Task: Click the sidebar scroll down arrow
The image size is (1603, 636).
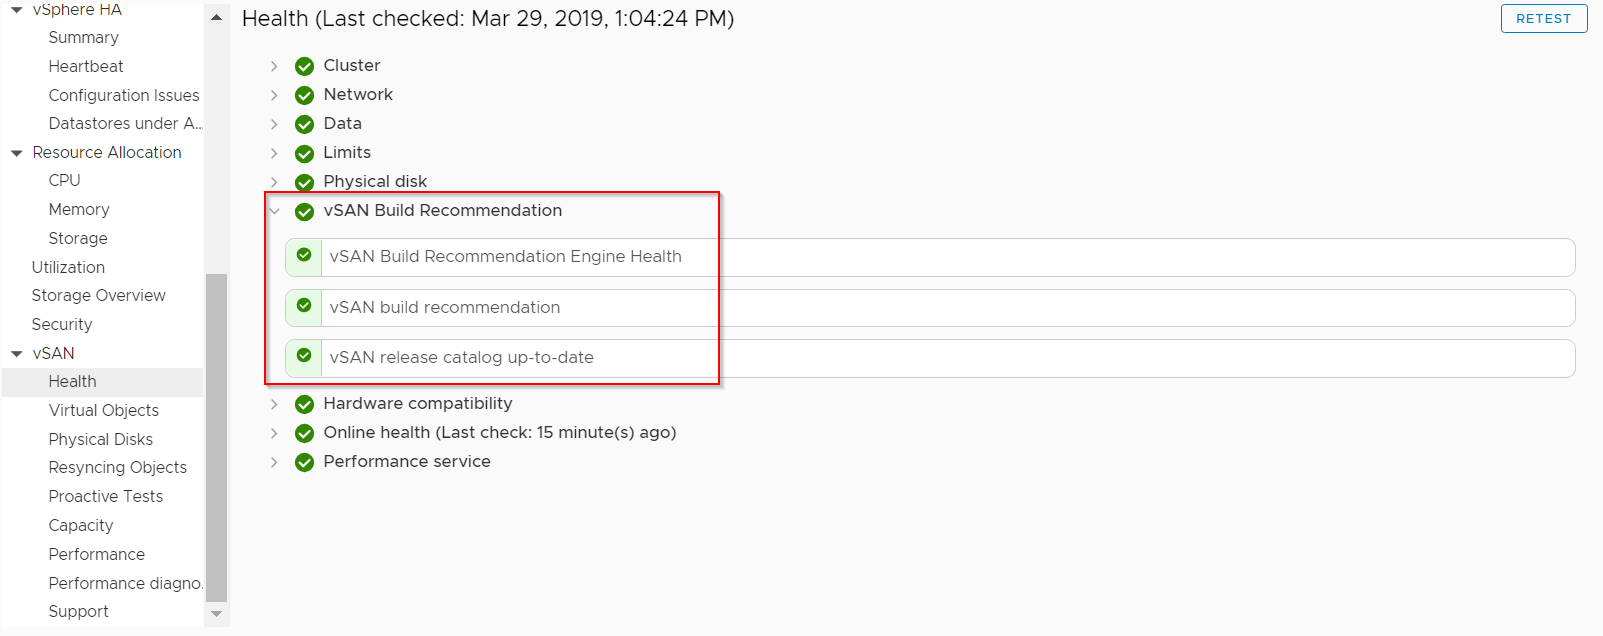Action: [x=216, y=614]
